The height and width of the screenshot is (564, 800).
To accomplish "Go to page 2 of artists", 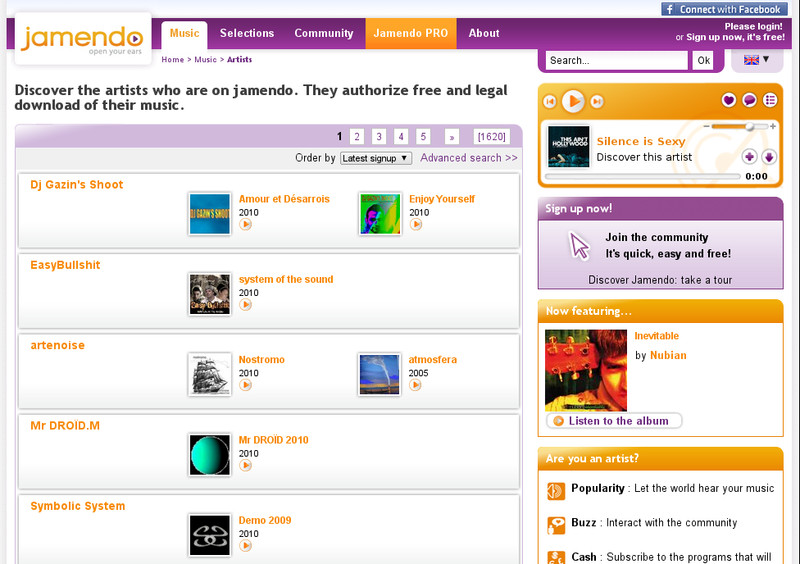I will (357, 136).
